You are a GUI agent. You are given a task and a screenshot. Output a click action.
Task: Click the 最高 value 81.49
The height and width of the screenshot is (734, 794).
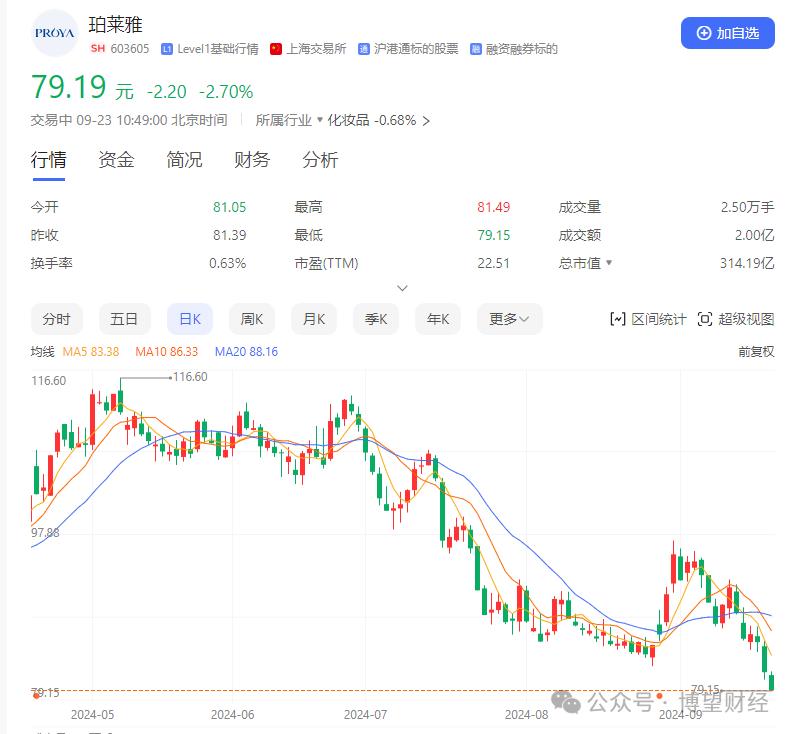tap(494, 207)
